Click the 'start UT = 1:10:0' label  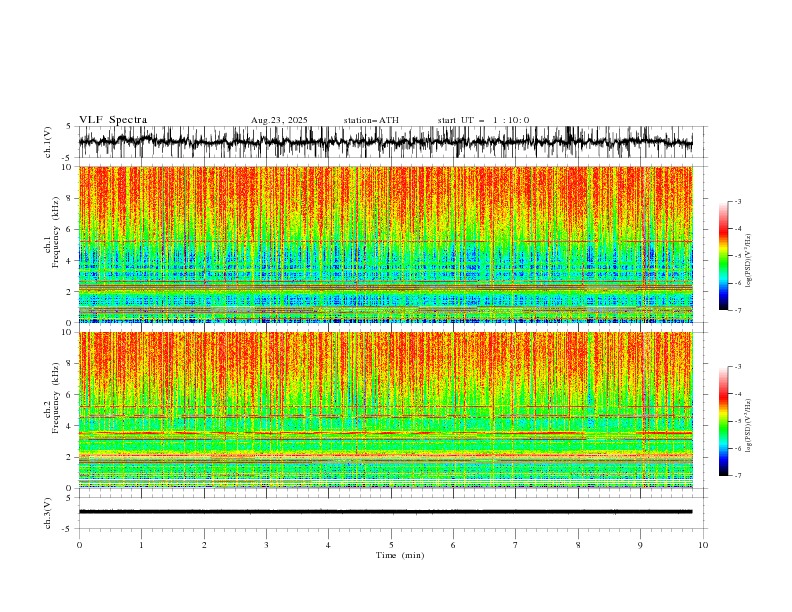point(483,120)
